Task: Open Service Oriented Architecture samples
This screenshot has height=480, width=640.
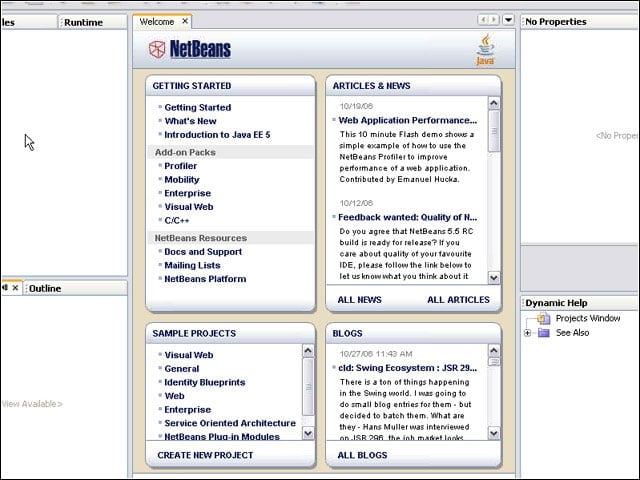Action: coord(230,423)
